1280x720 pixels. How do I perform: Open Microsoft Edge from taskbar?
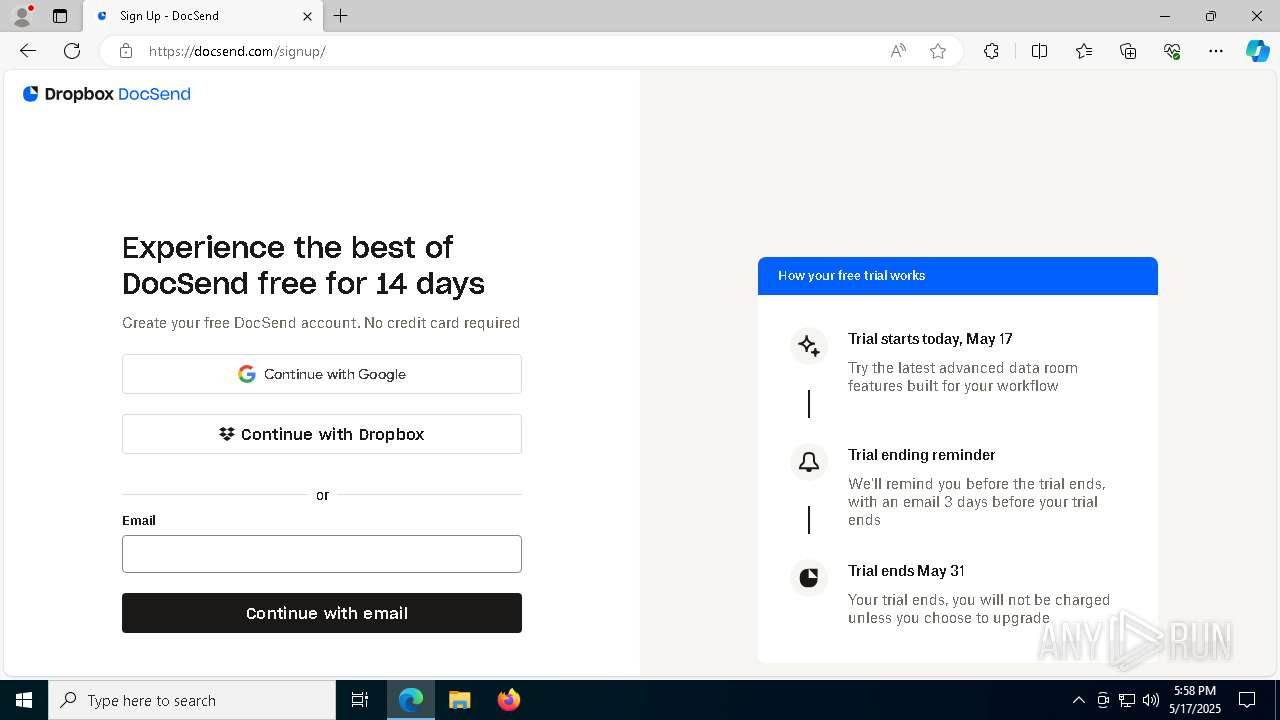click(411, 700)
